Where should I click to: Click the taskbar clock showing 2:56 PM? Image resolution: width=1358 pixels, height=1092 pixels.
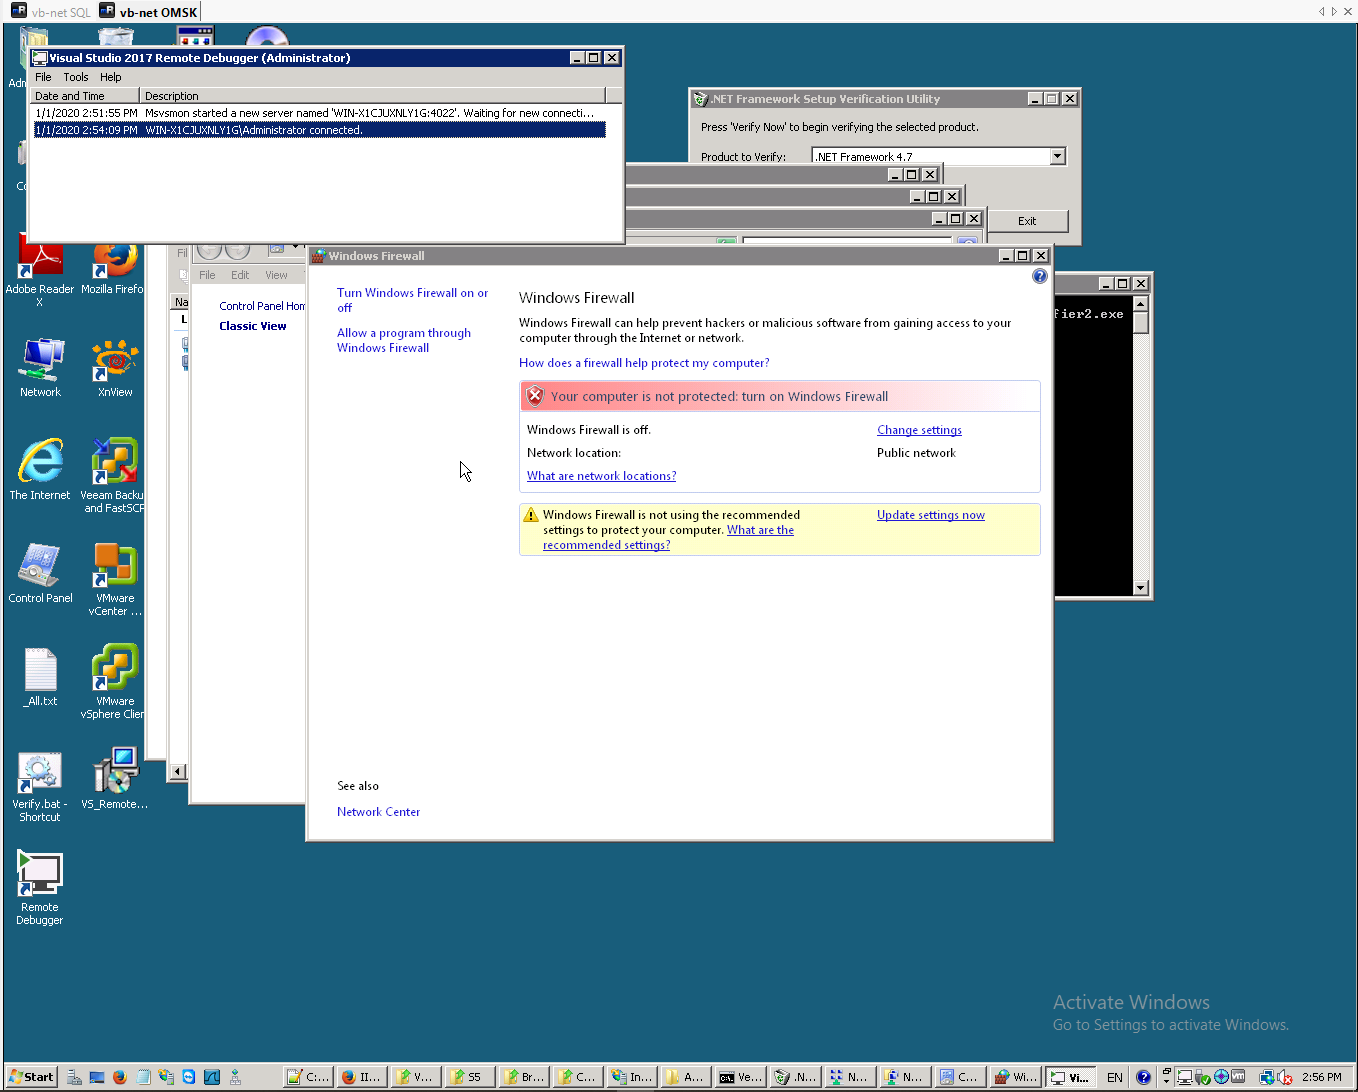(x=1322, y=1077)
